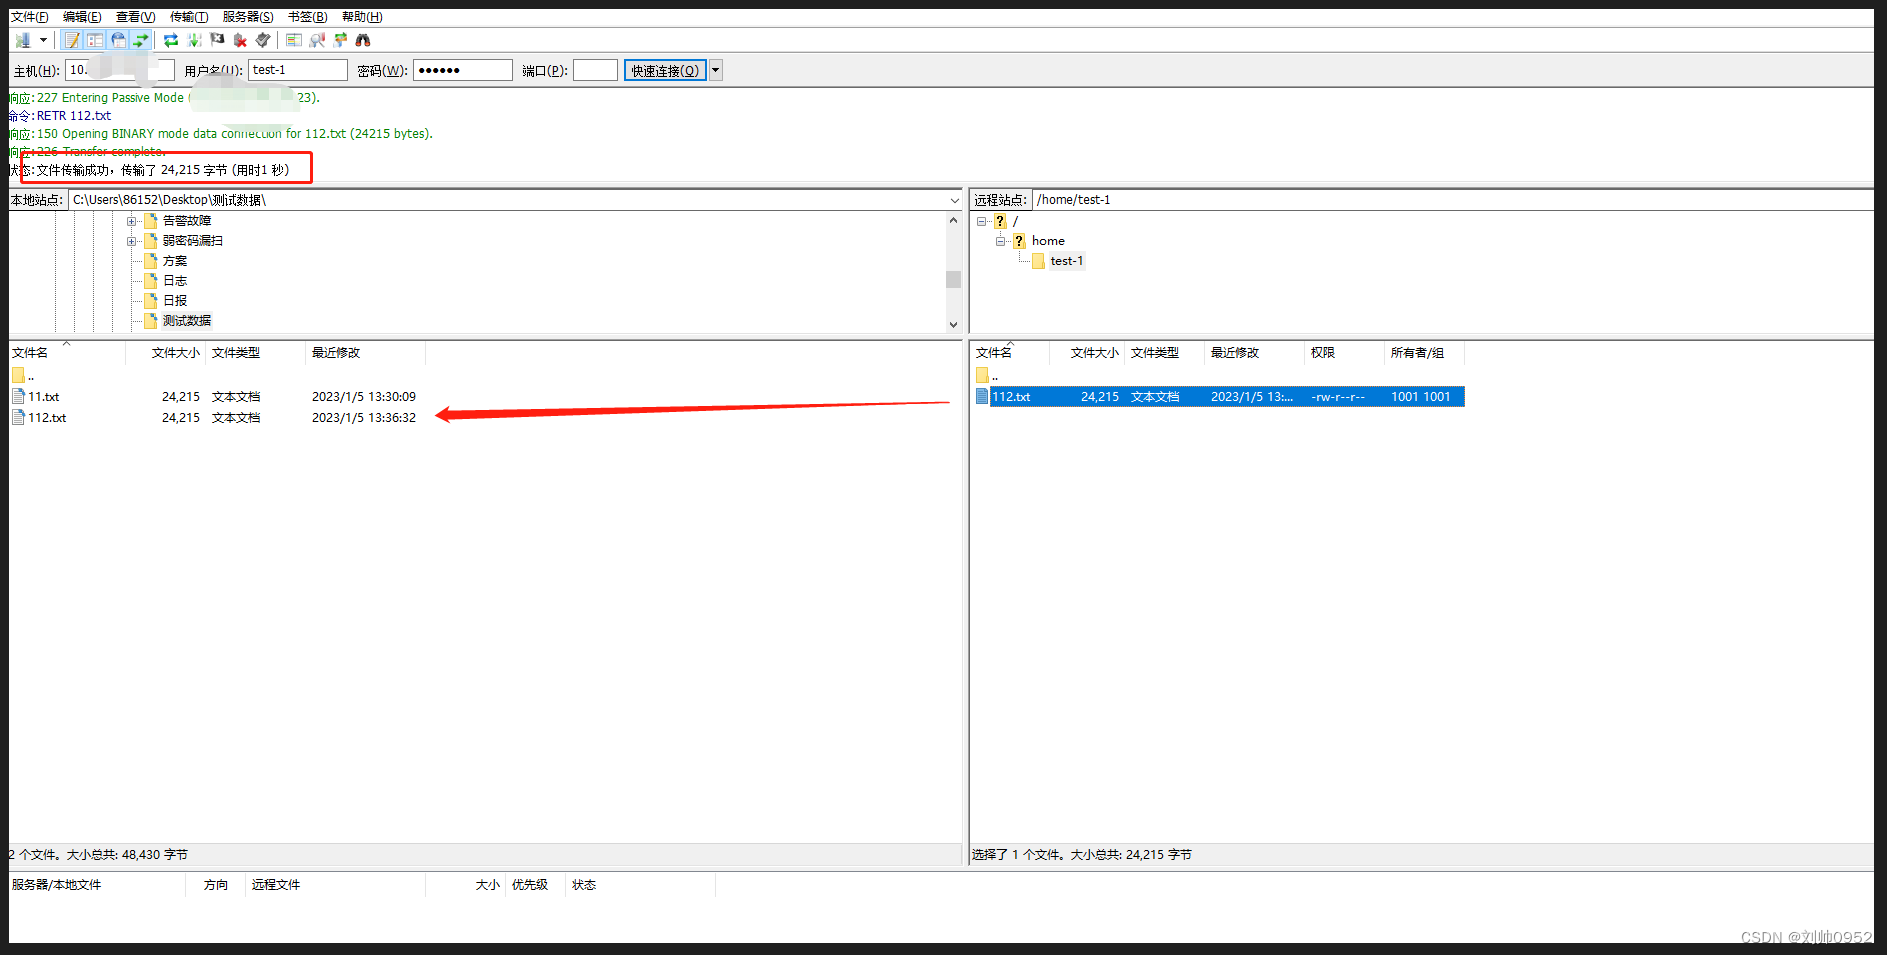The width and height of the screenshot is (1887, 955).
Task: Click the queue 服务器/本地文件 column header
Action: click(x=97, y=885)
